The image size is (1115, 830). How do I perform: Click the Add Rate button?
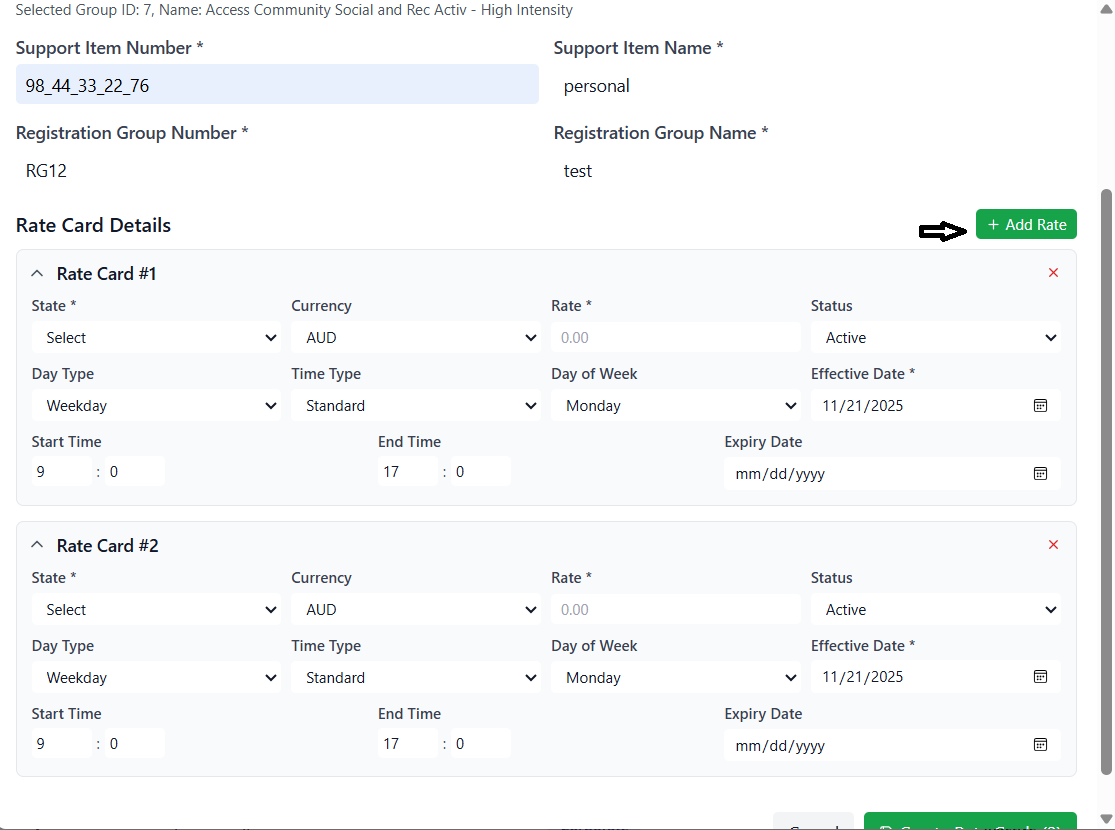(1026, 225)
